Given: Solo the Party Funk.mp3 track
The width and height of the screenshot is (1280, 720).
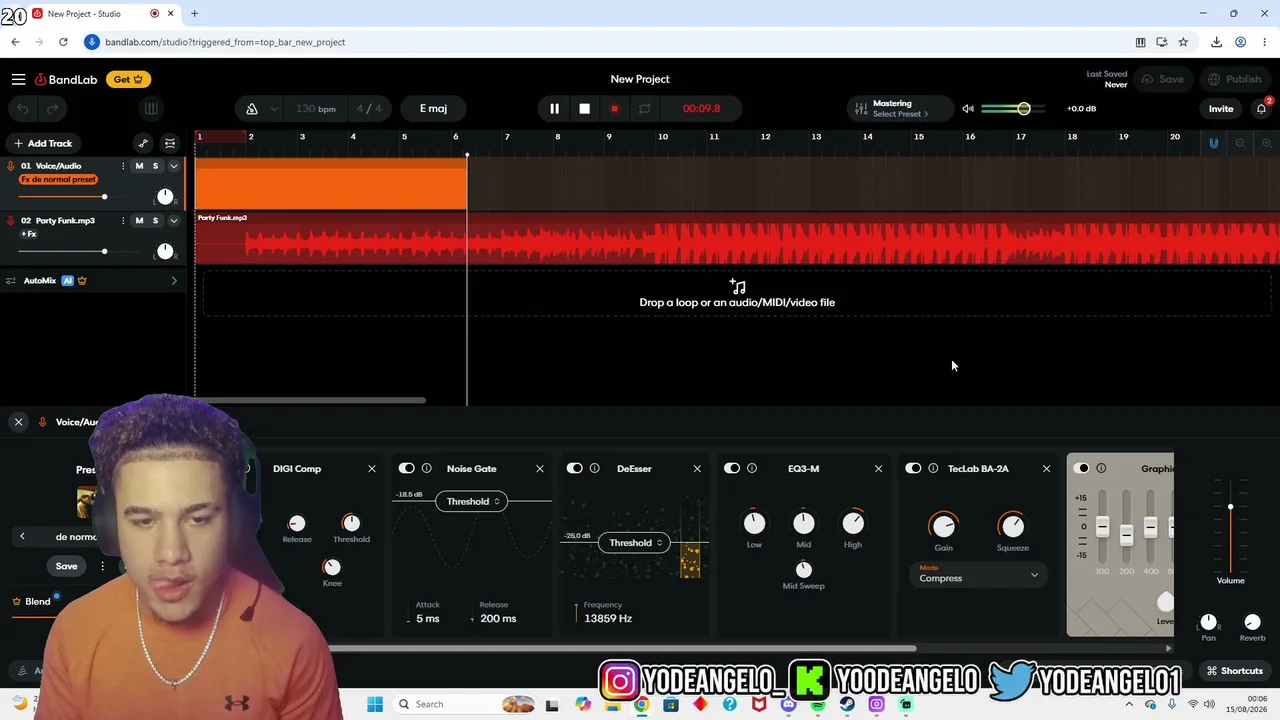Looking at the screenshot, I should [x=155, y=220].
